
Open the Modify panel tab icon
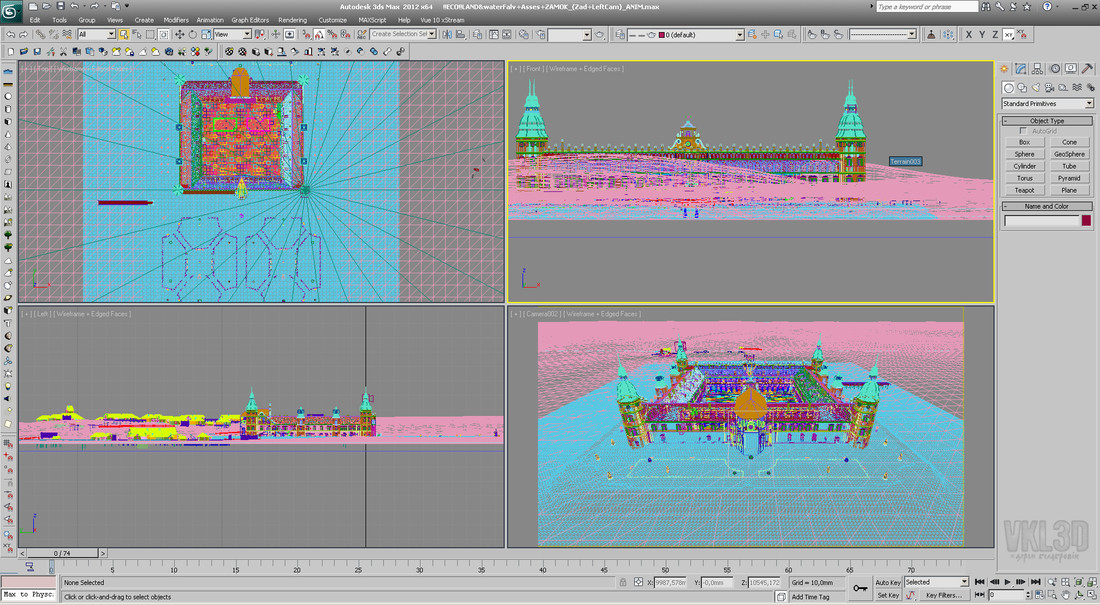[x=1021, y=69]
